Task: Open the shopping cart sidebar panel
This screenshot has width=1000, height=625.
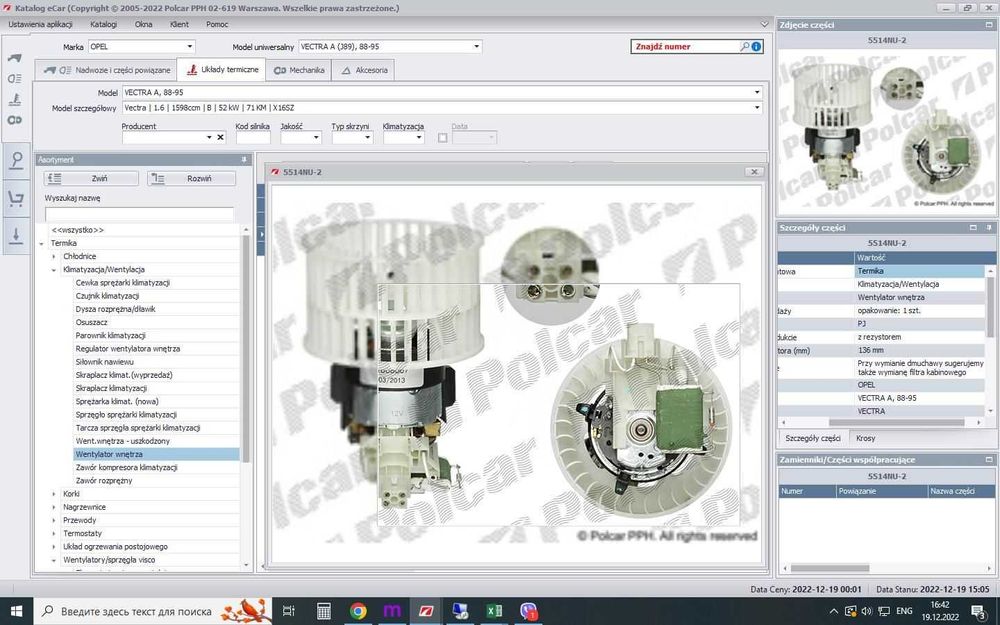Action: [16, 198]
